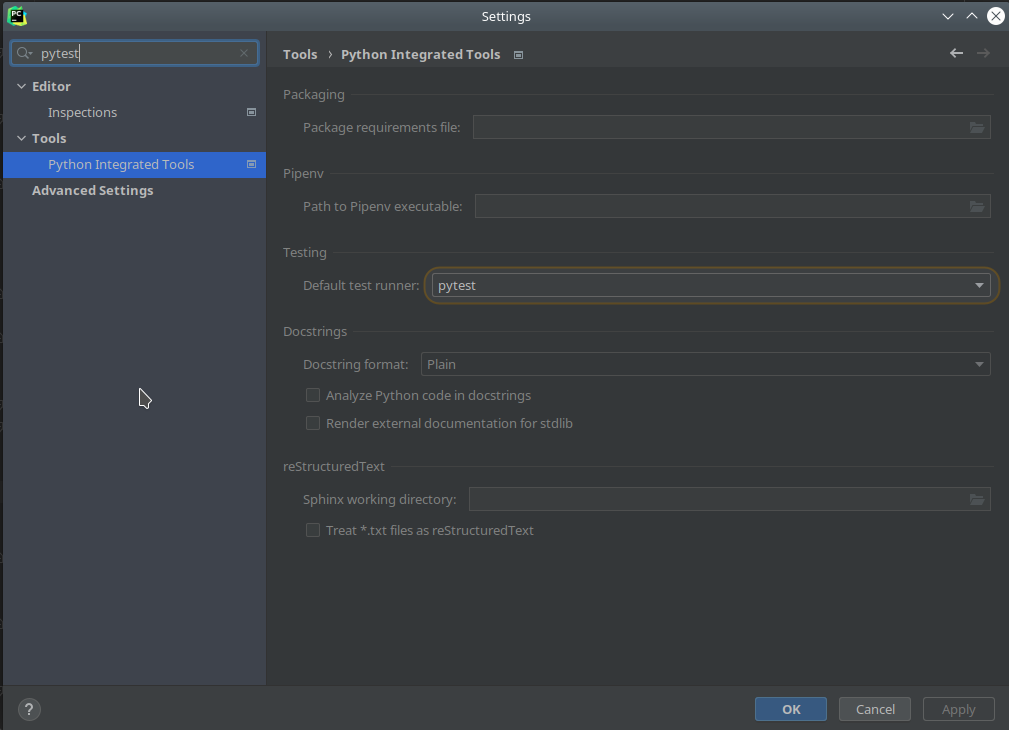
Task: Click the 'Docstring format:' label
Action: click(x=356, y=364)
